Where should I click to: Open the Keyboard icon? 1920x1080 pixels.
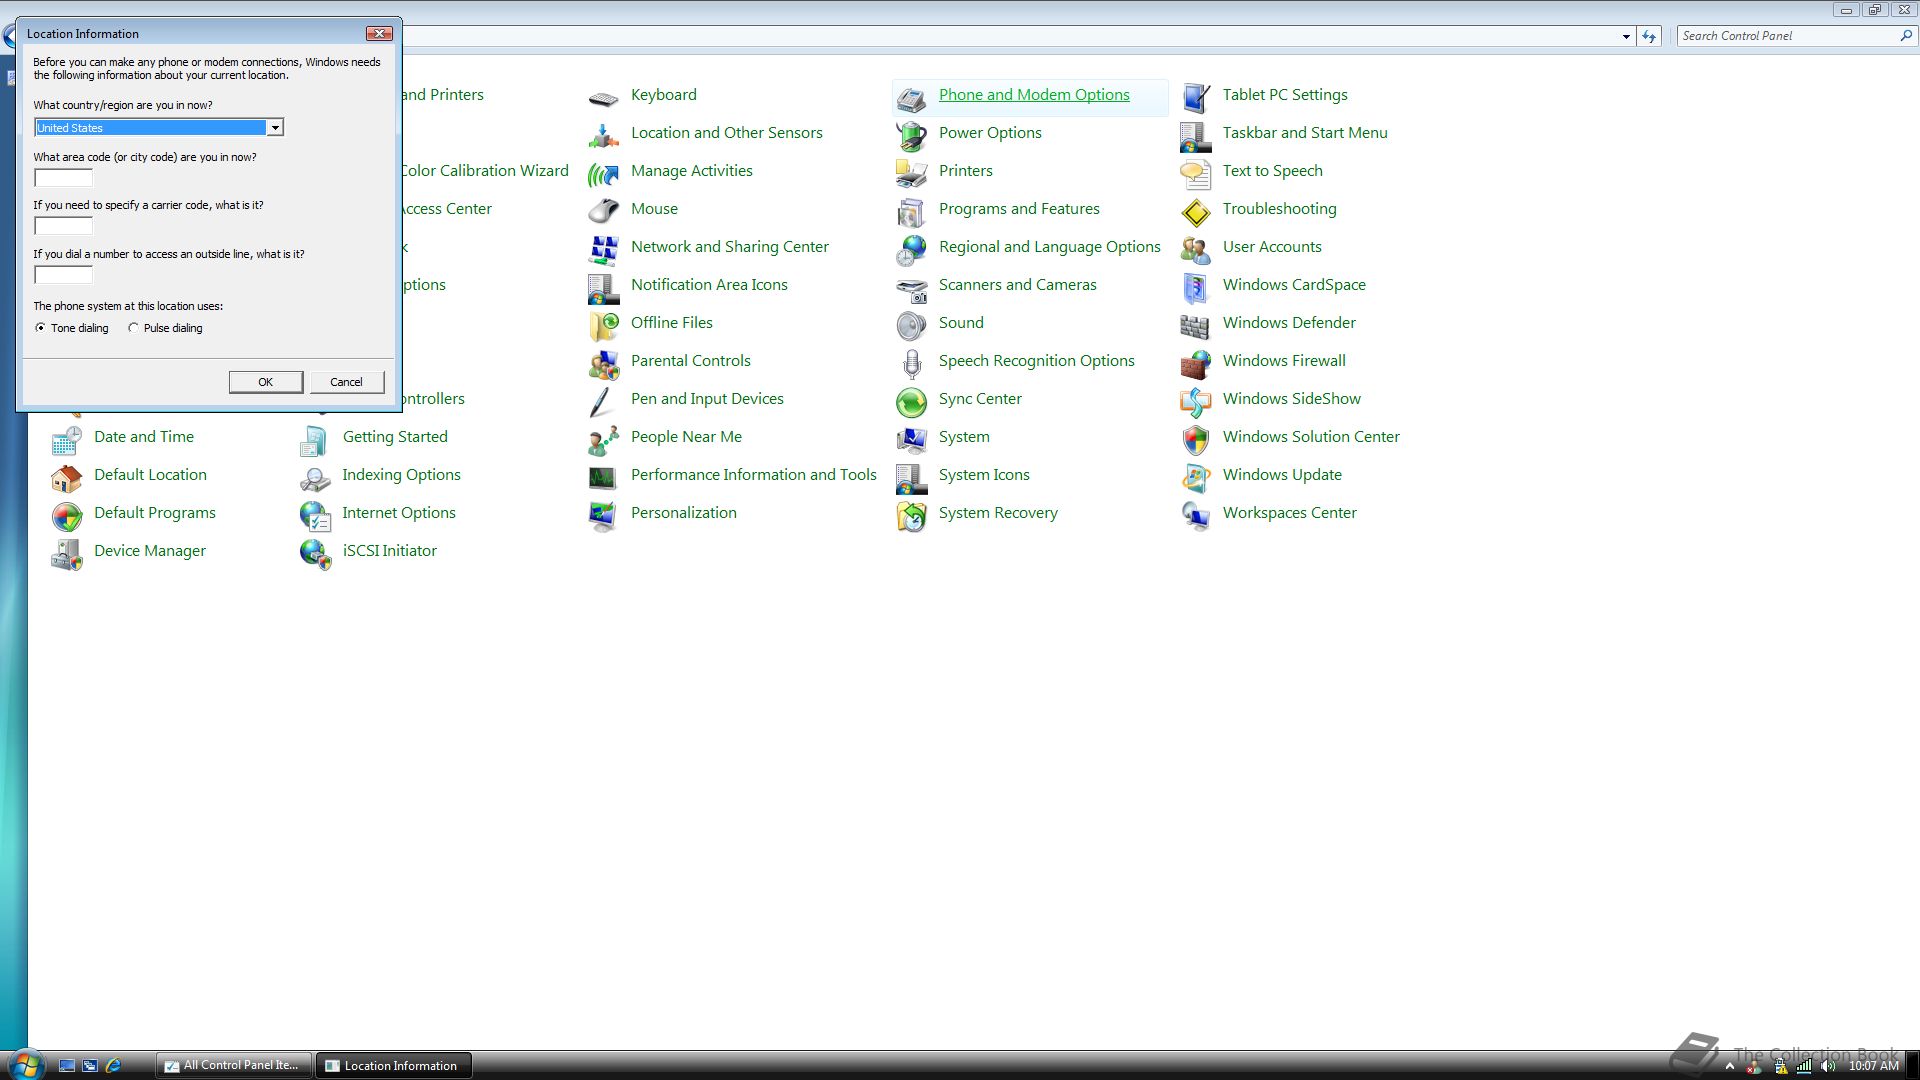603,98
